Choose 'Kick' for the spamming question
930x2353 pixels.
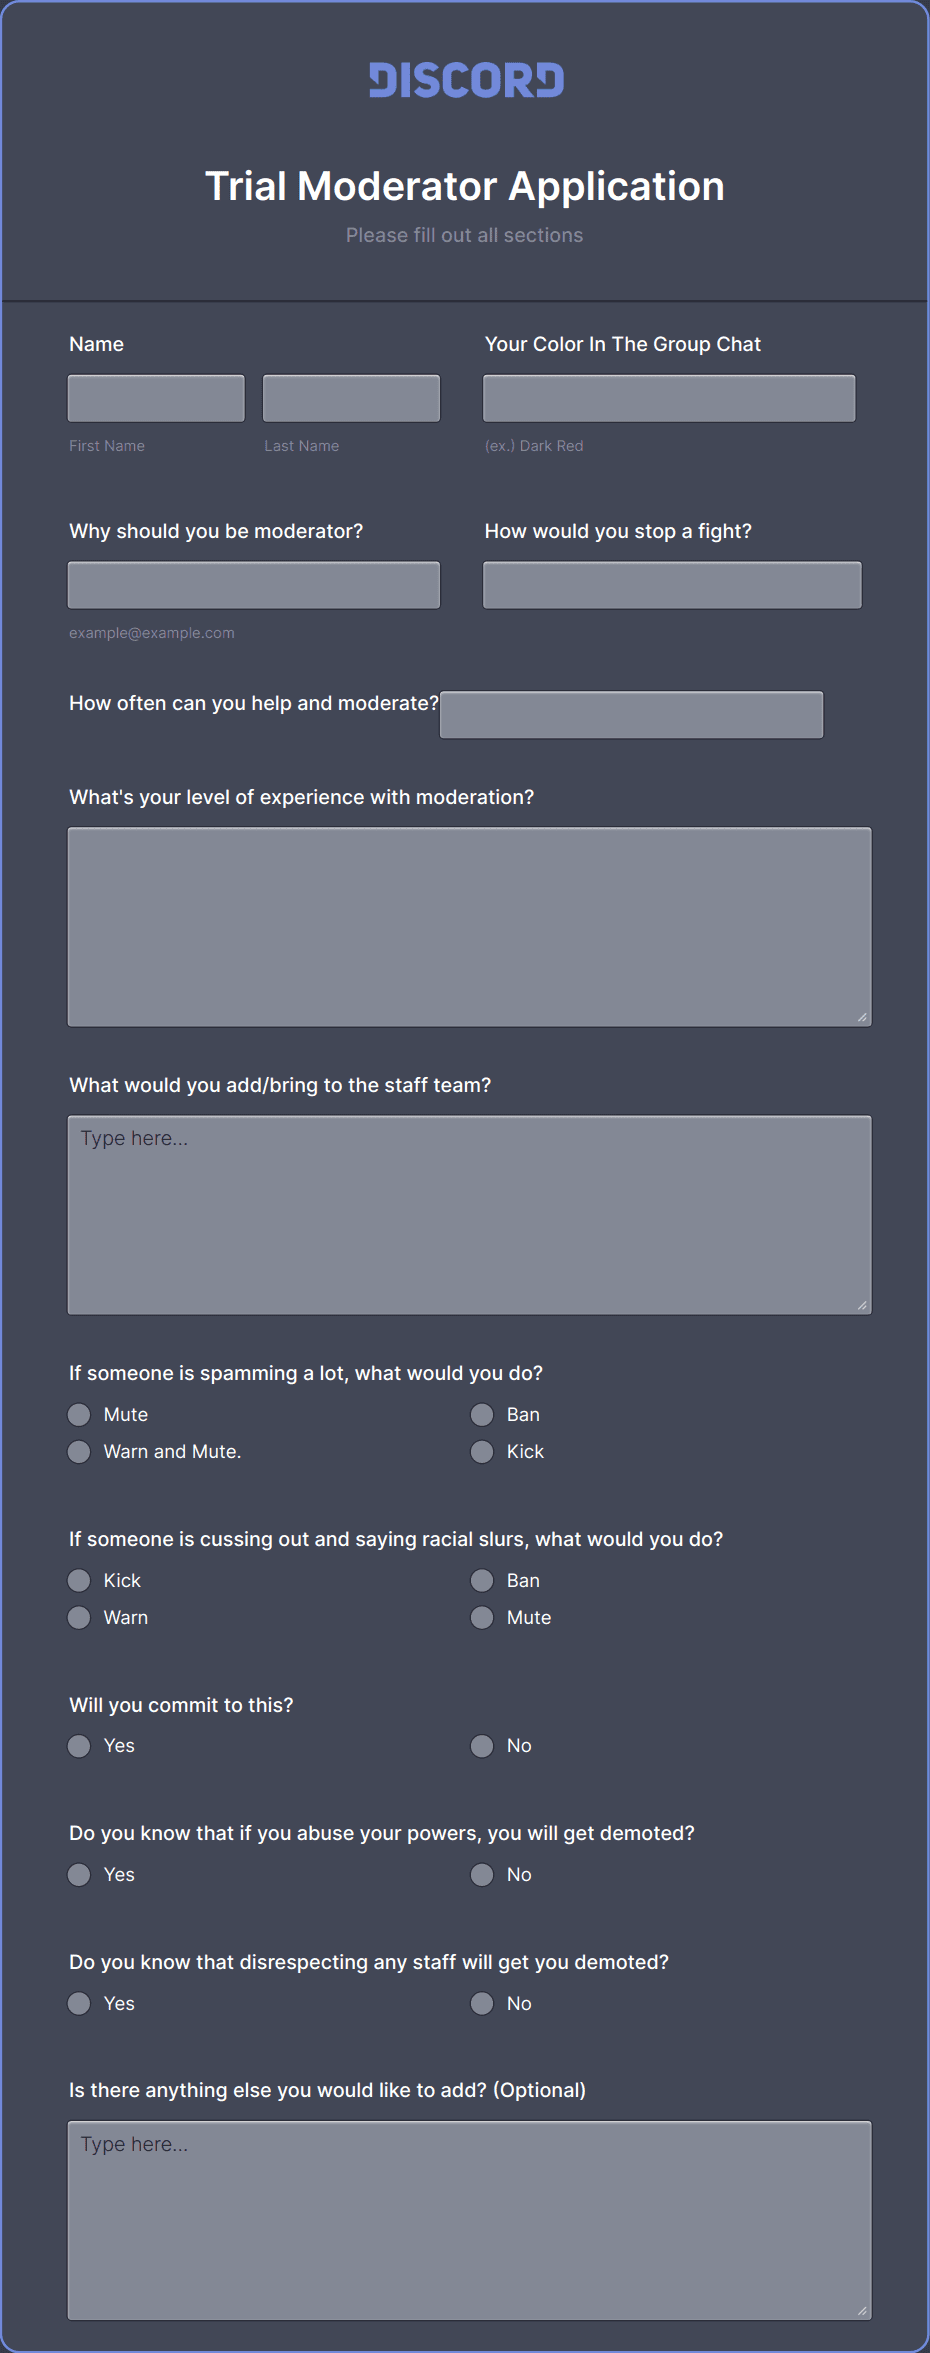click(482, 1451)
